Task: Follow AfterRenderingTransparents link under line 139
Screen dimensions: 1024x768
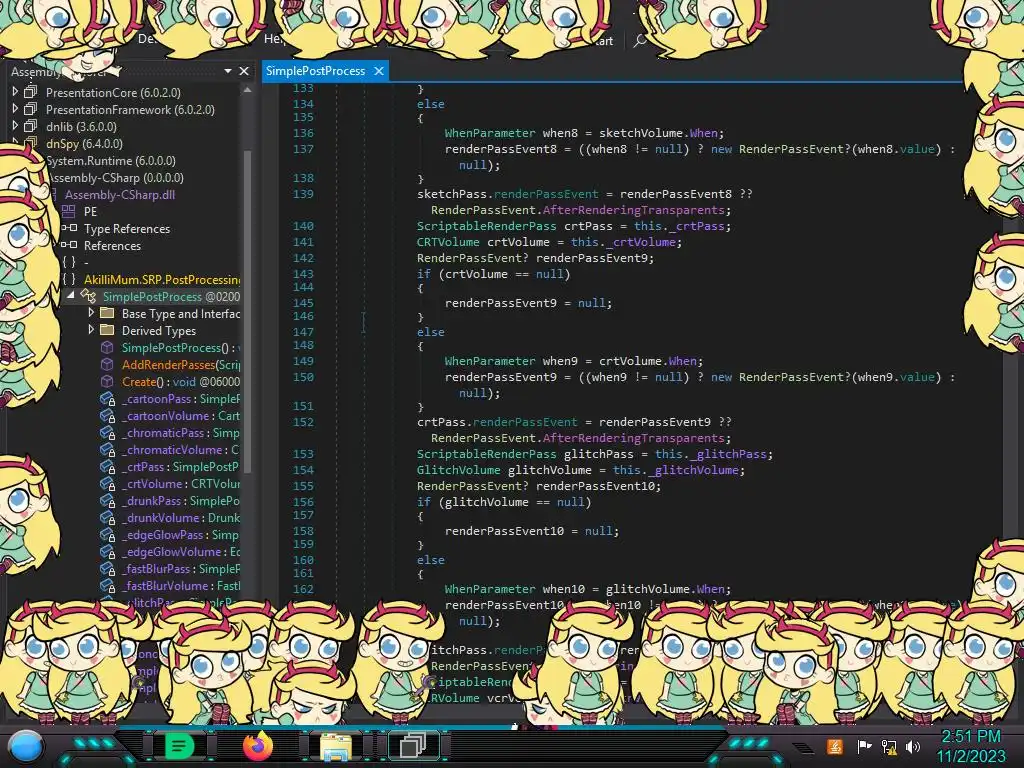Action: click(633, 210)
